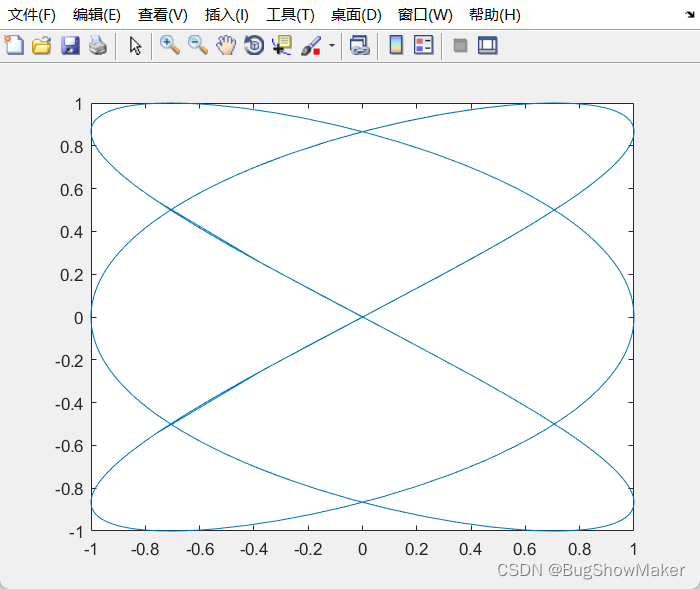Click the dock figure arrow icon

point(690,15)
